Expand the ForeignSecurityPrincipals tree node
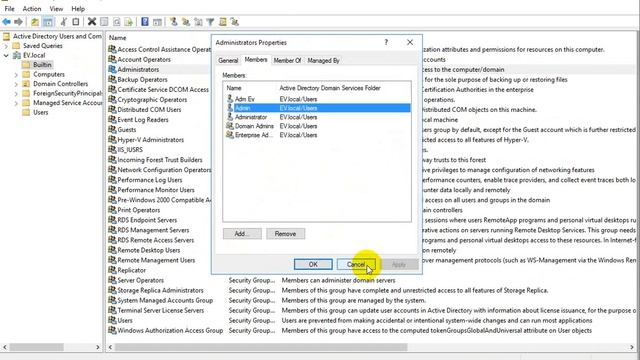Viewport: 640px width, 360px height. (16, 93)
